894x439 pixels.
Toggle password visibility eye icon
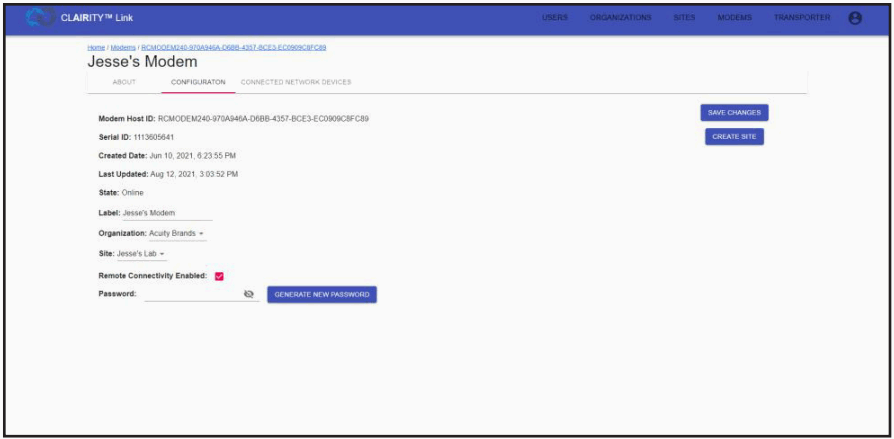(248, 294)
